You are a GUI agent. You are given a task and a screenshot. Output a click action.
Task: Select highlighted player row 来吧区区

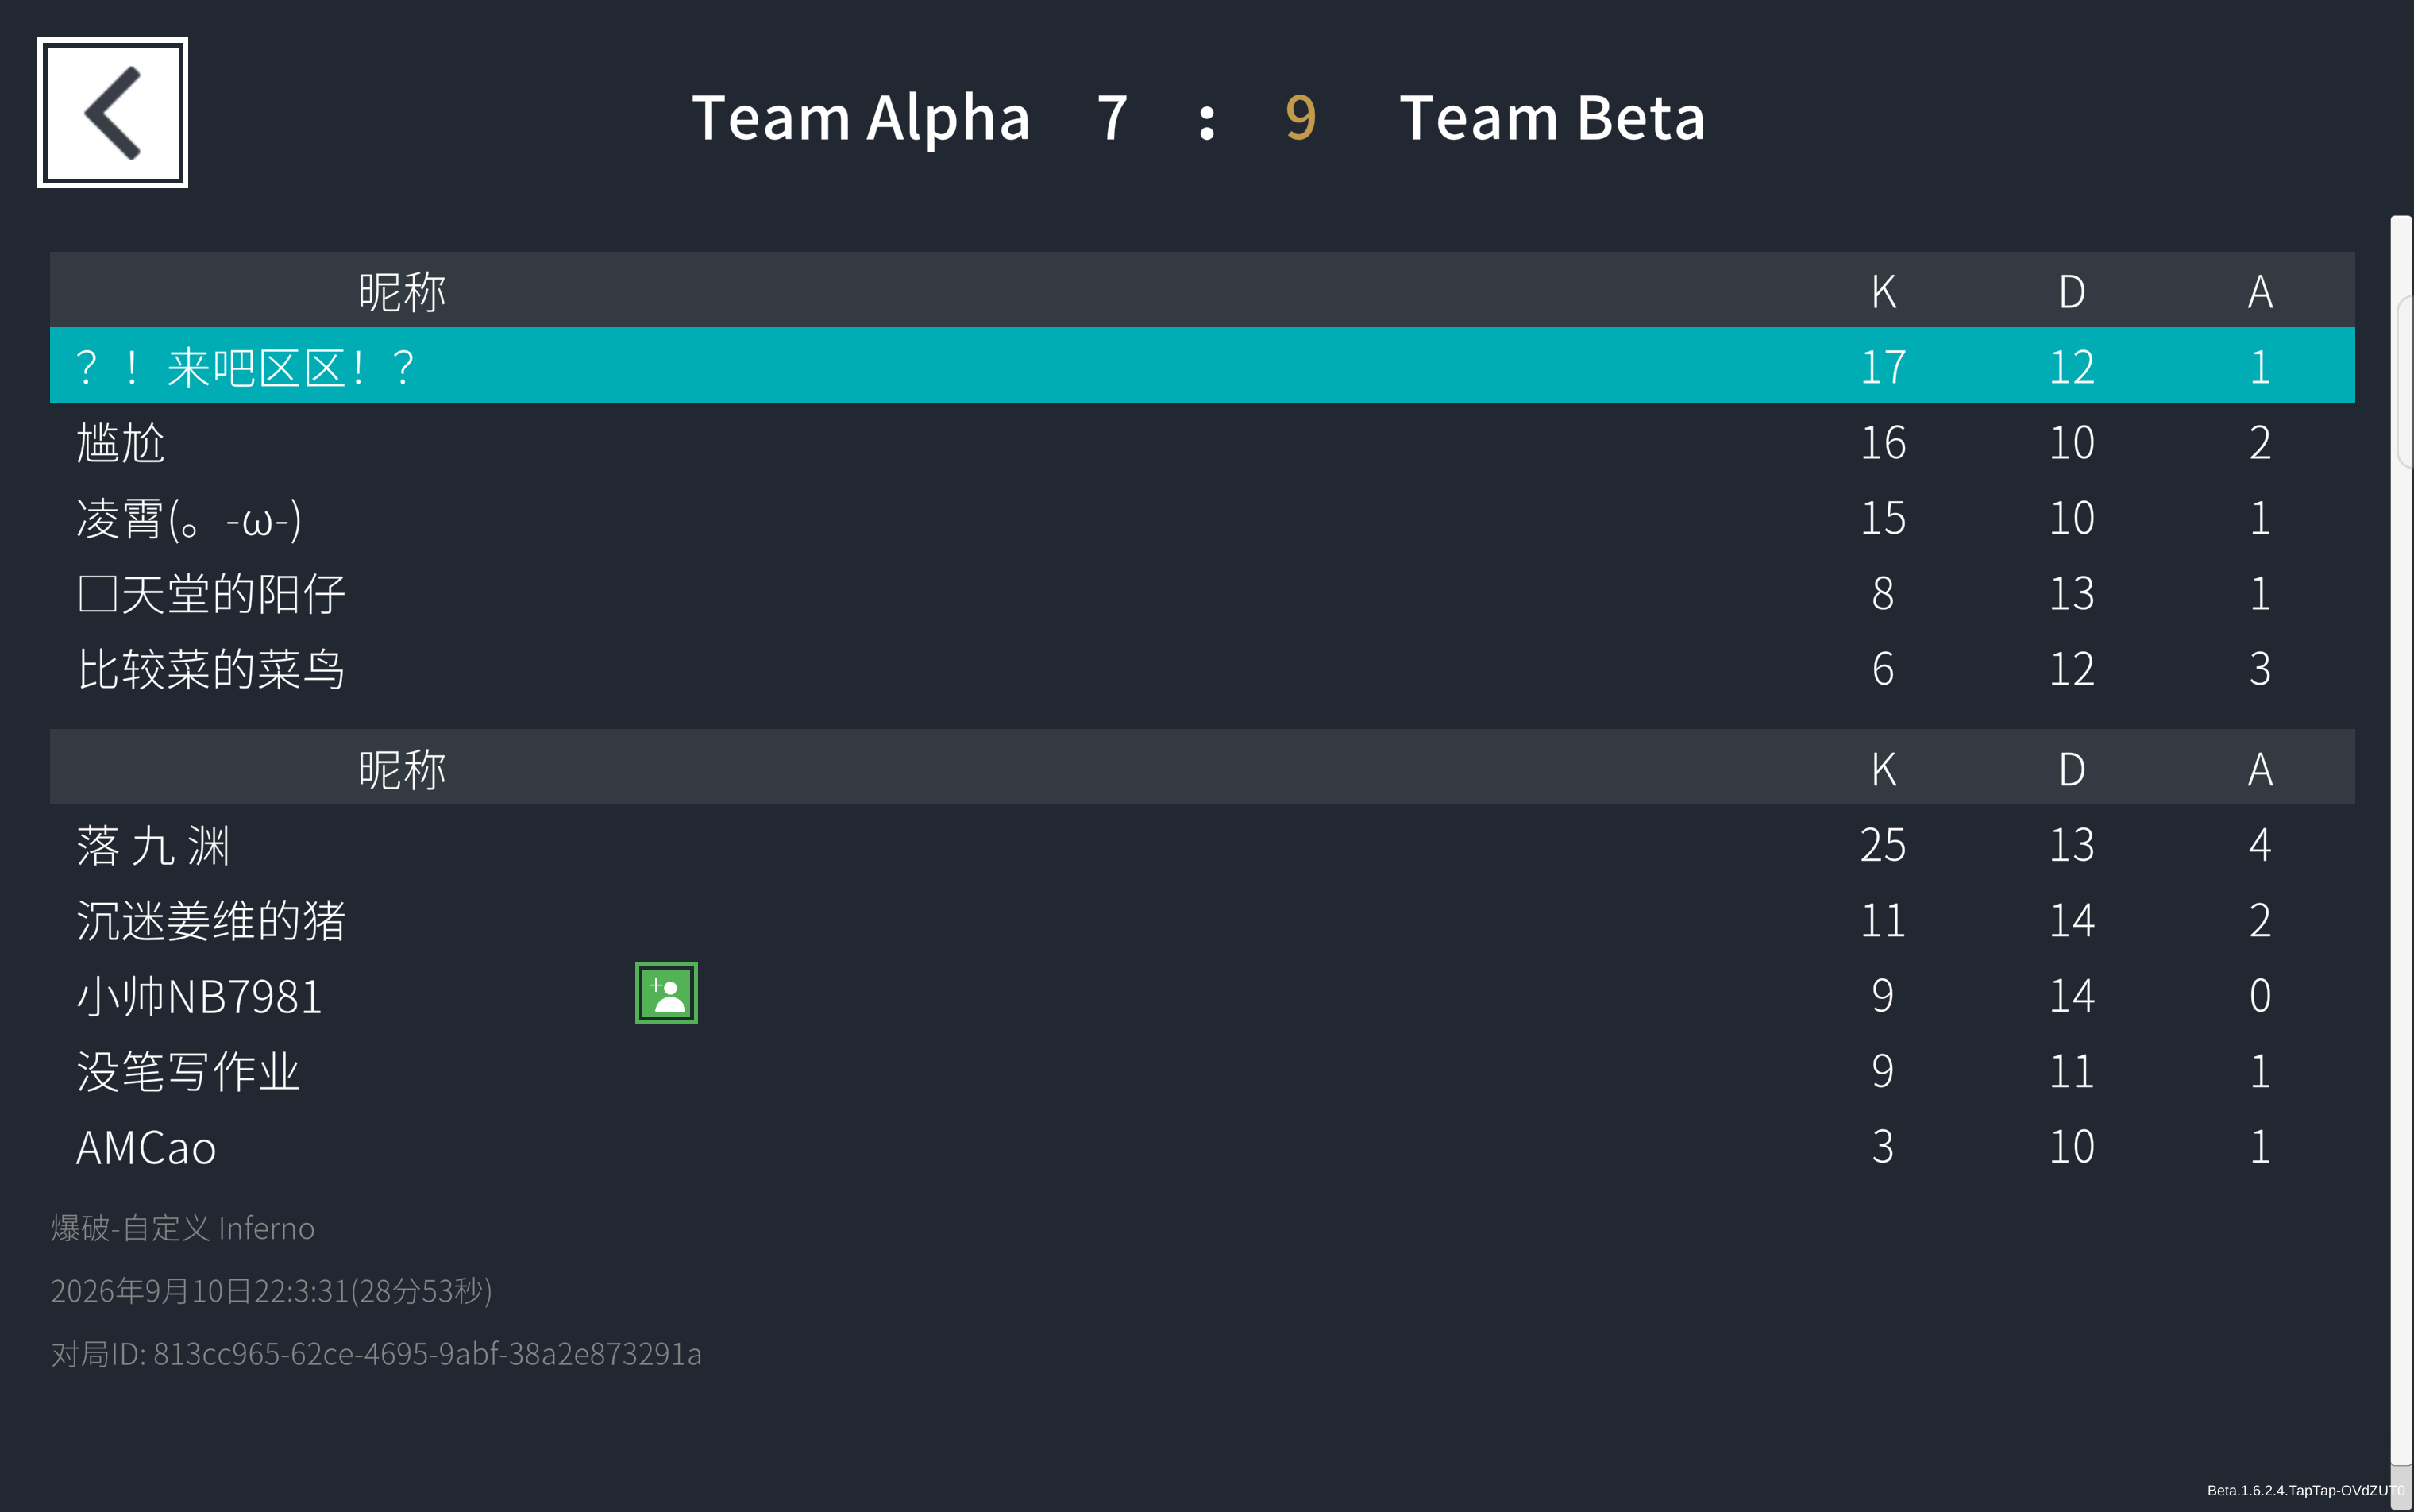(x=1202, y=365)
